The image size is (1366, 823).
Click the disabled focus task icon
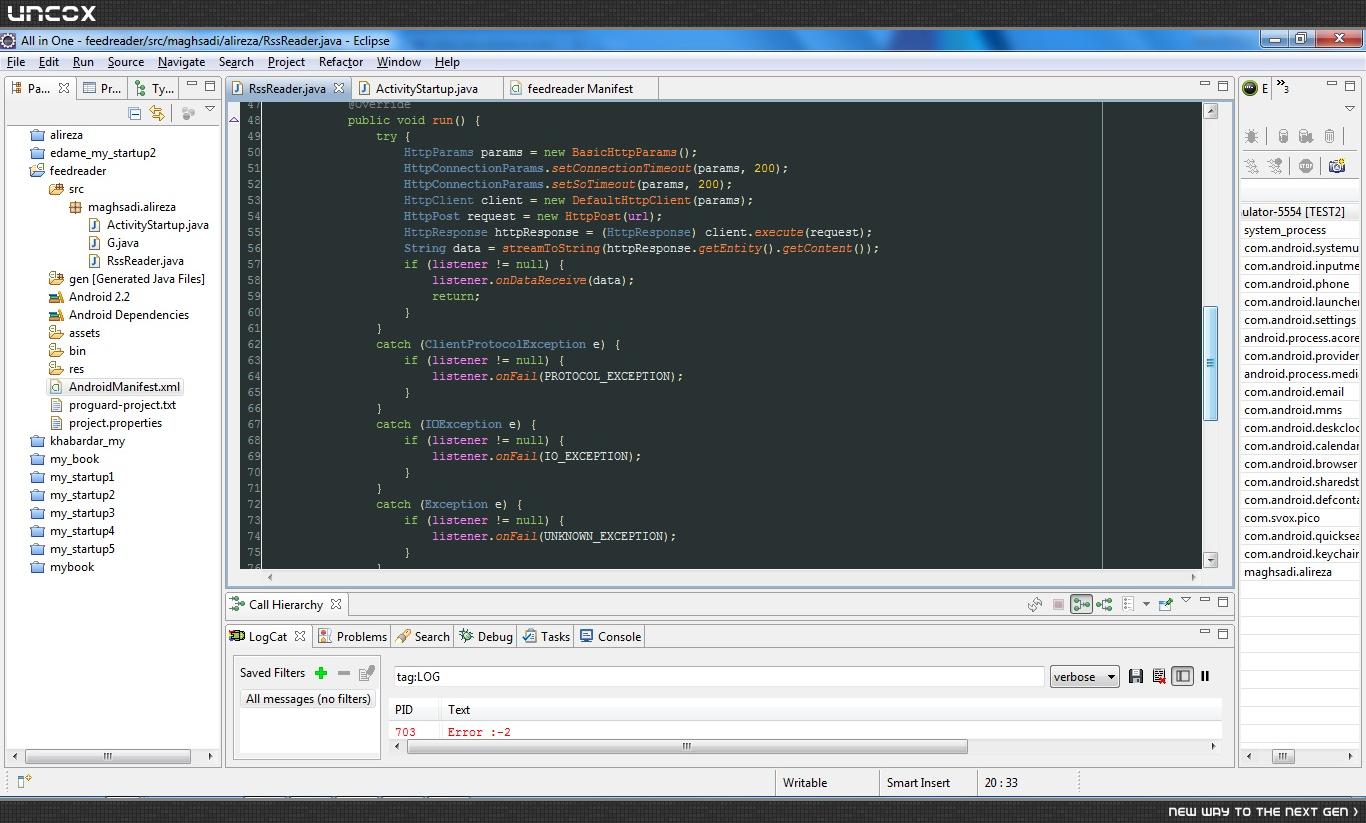(188, 113)
